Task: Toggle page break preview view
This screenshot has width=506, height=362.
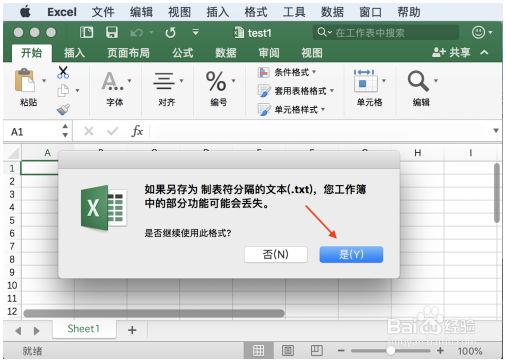Action: pos(316,350)
